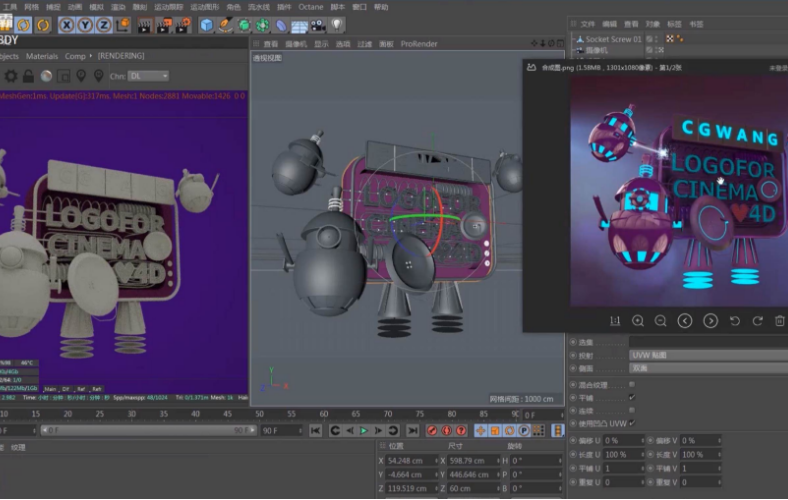
Task: Add a camera from toolbar
Action: (x=318, y=25)
